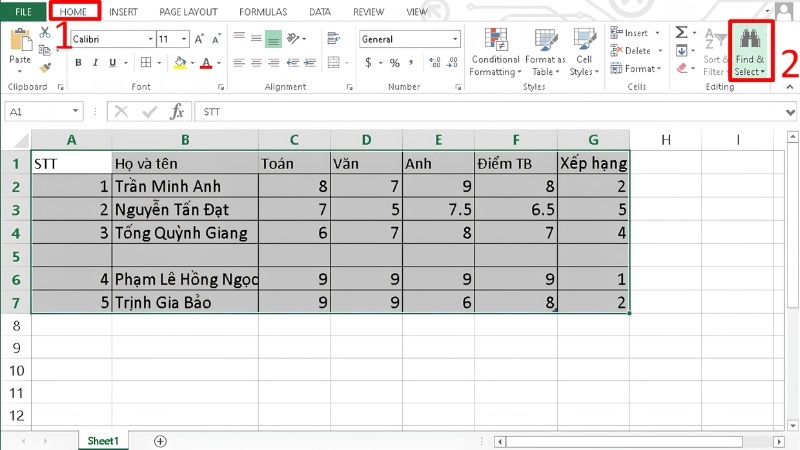Image resolution: width=800 pixels, height=450 pixels.
Task: Increase decimal places icon
Action: pos(435,62)
